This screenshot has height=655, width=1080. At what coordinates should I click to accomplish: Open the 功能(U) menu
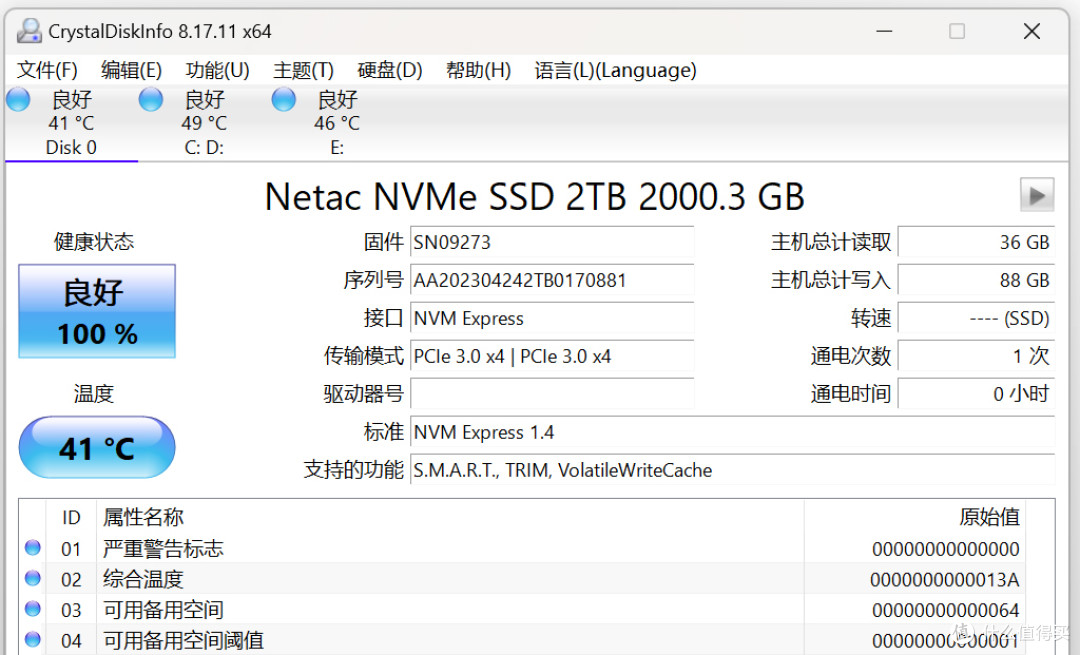[x=217, y=70]
